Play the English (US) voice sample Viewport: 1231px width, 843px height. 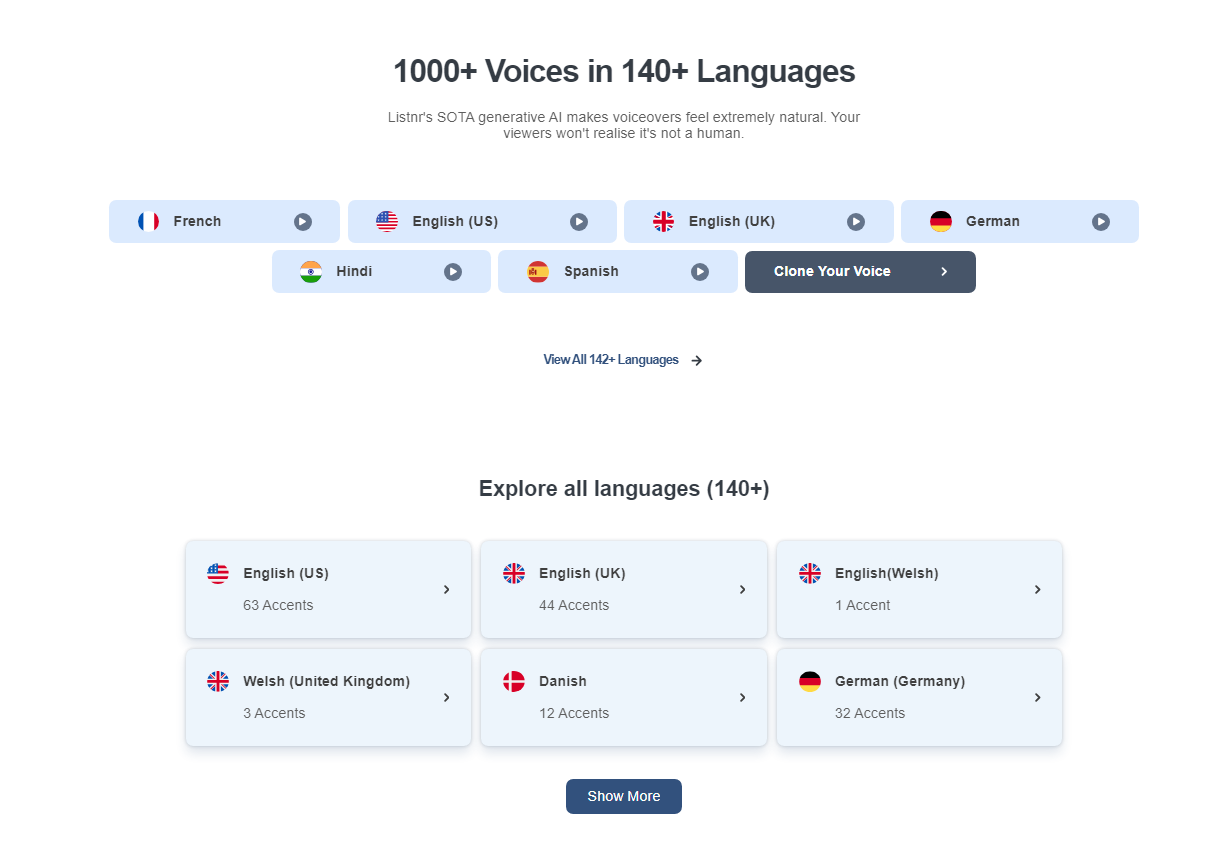click(x=579, y=222)
